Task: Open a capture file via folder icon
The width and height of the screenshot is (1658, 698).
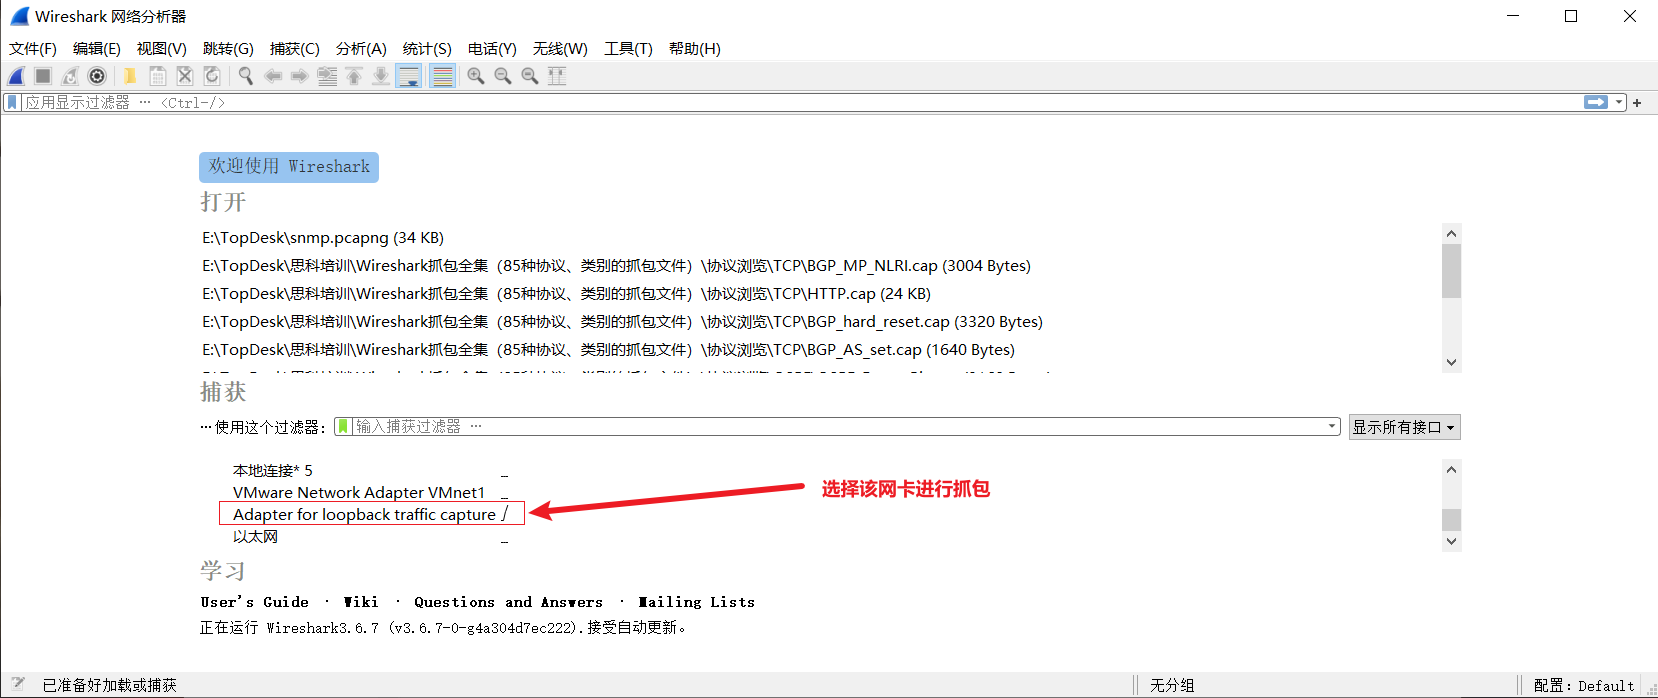Action: coord(130,76)
